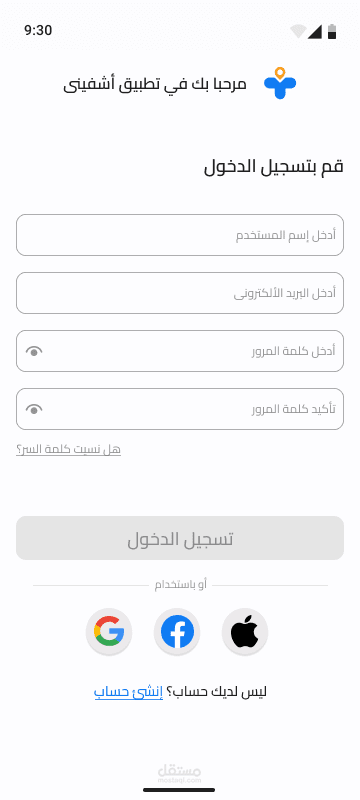Focus the أدخل إسم المستخدم username field
The width and height of the screenshot is (360, 800).
180,235
